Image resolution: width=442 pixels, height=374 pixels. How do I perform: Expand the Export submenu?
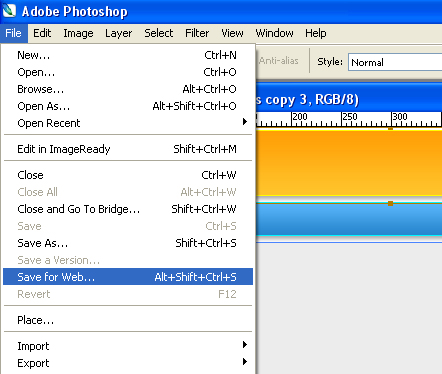(128, 363)
